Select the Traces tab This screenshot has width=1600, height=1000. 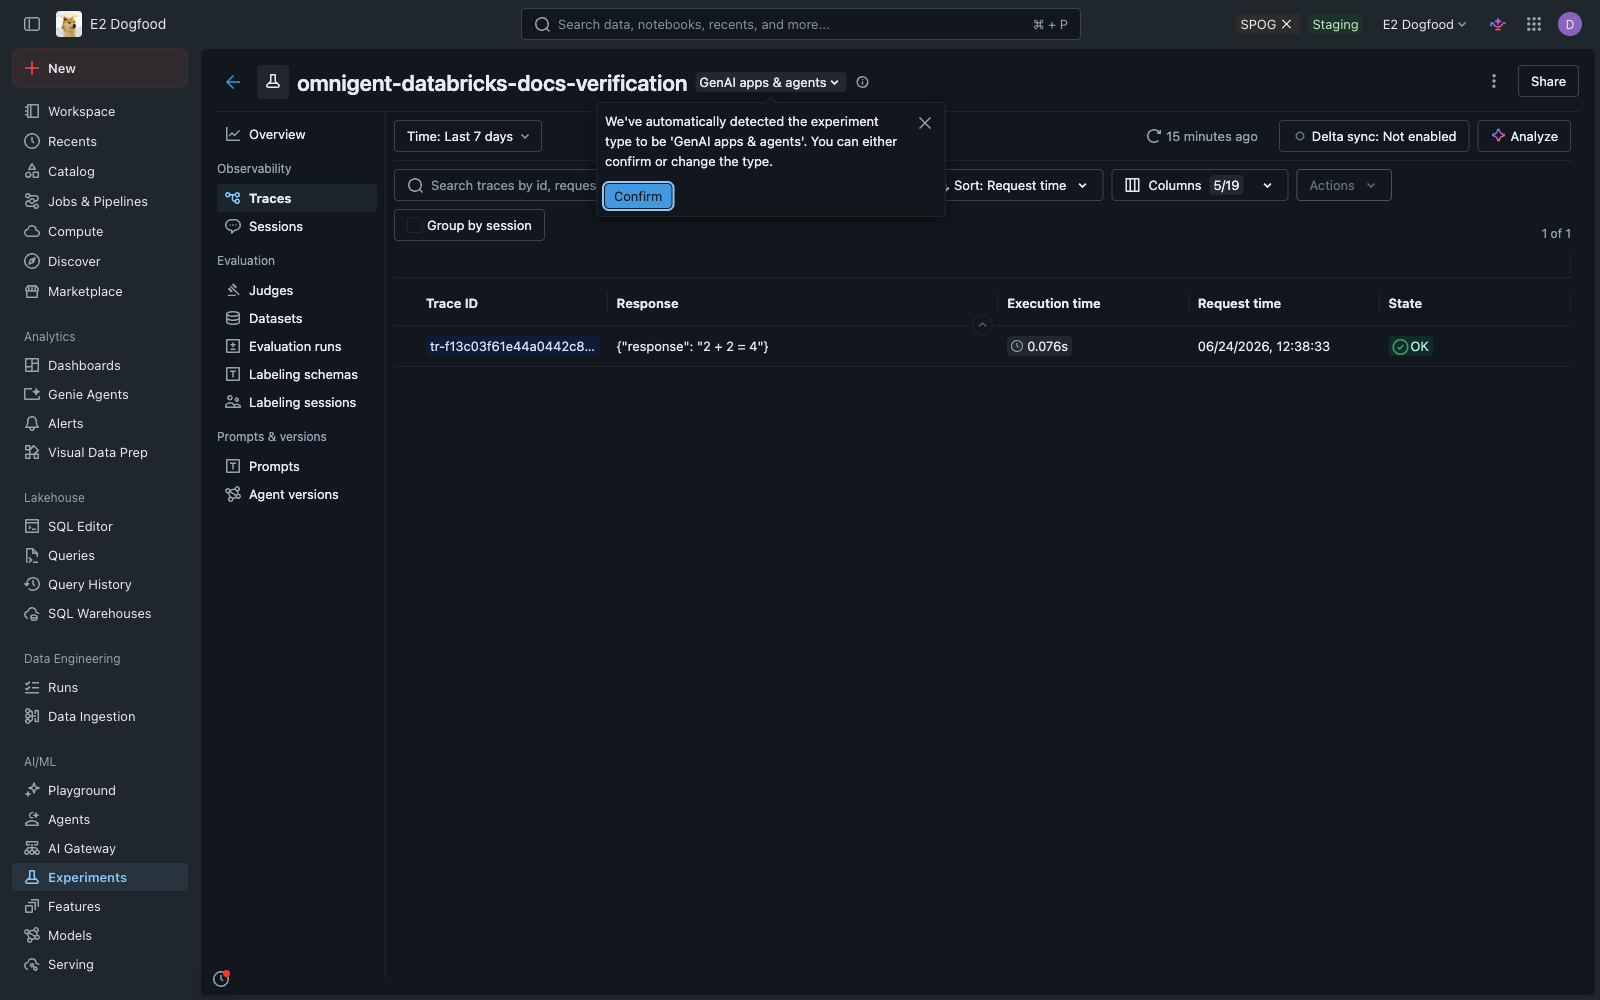[297, 198]
